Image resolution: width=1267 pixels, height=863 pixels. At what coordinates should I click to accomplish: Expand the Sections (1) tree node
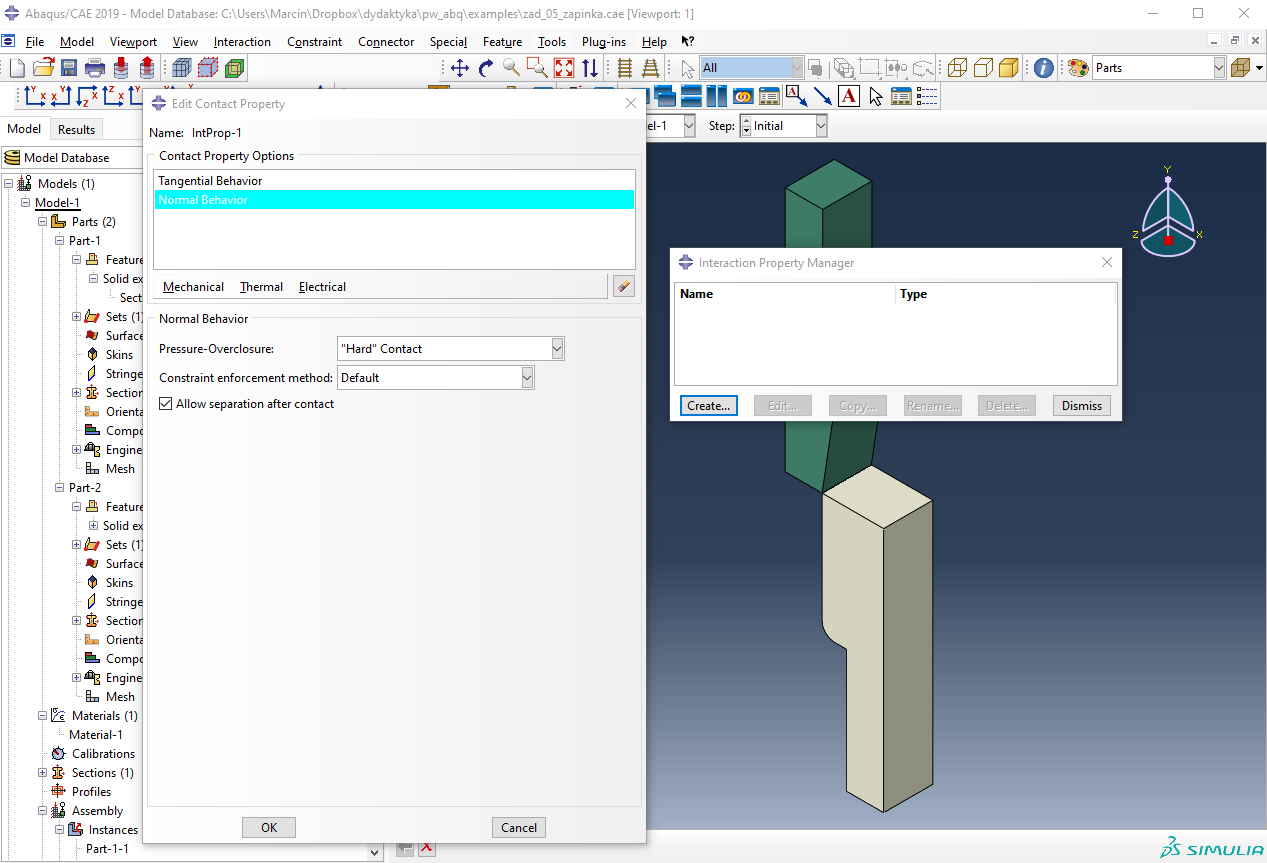[x=43, y=773]
